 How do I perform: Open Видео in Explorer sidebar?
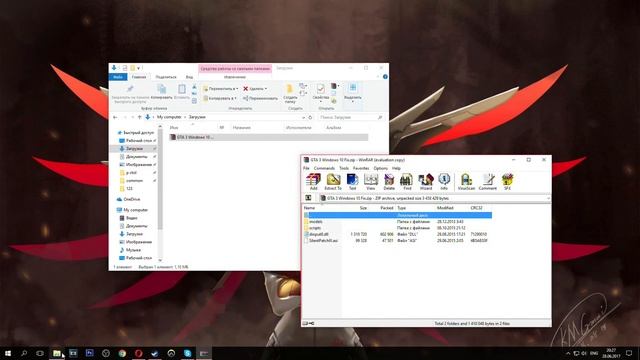click(131, 218)
